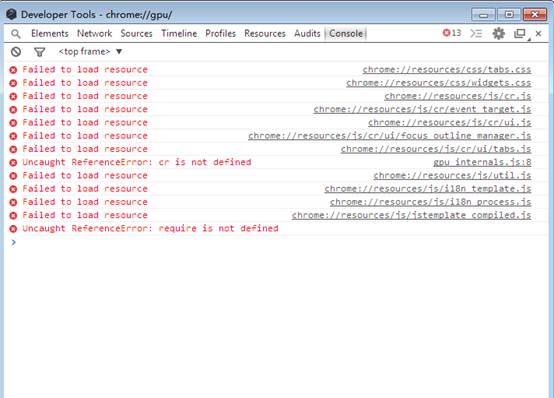The width and height of the screenshot is (554, 398).
Task: Follow the chrome://resources/js/cr.js link
Action: tap(458, 96)
